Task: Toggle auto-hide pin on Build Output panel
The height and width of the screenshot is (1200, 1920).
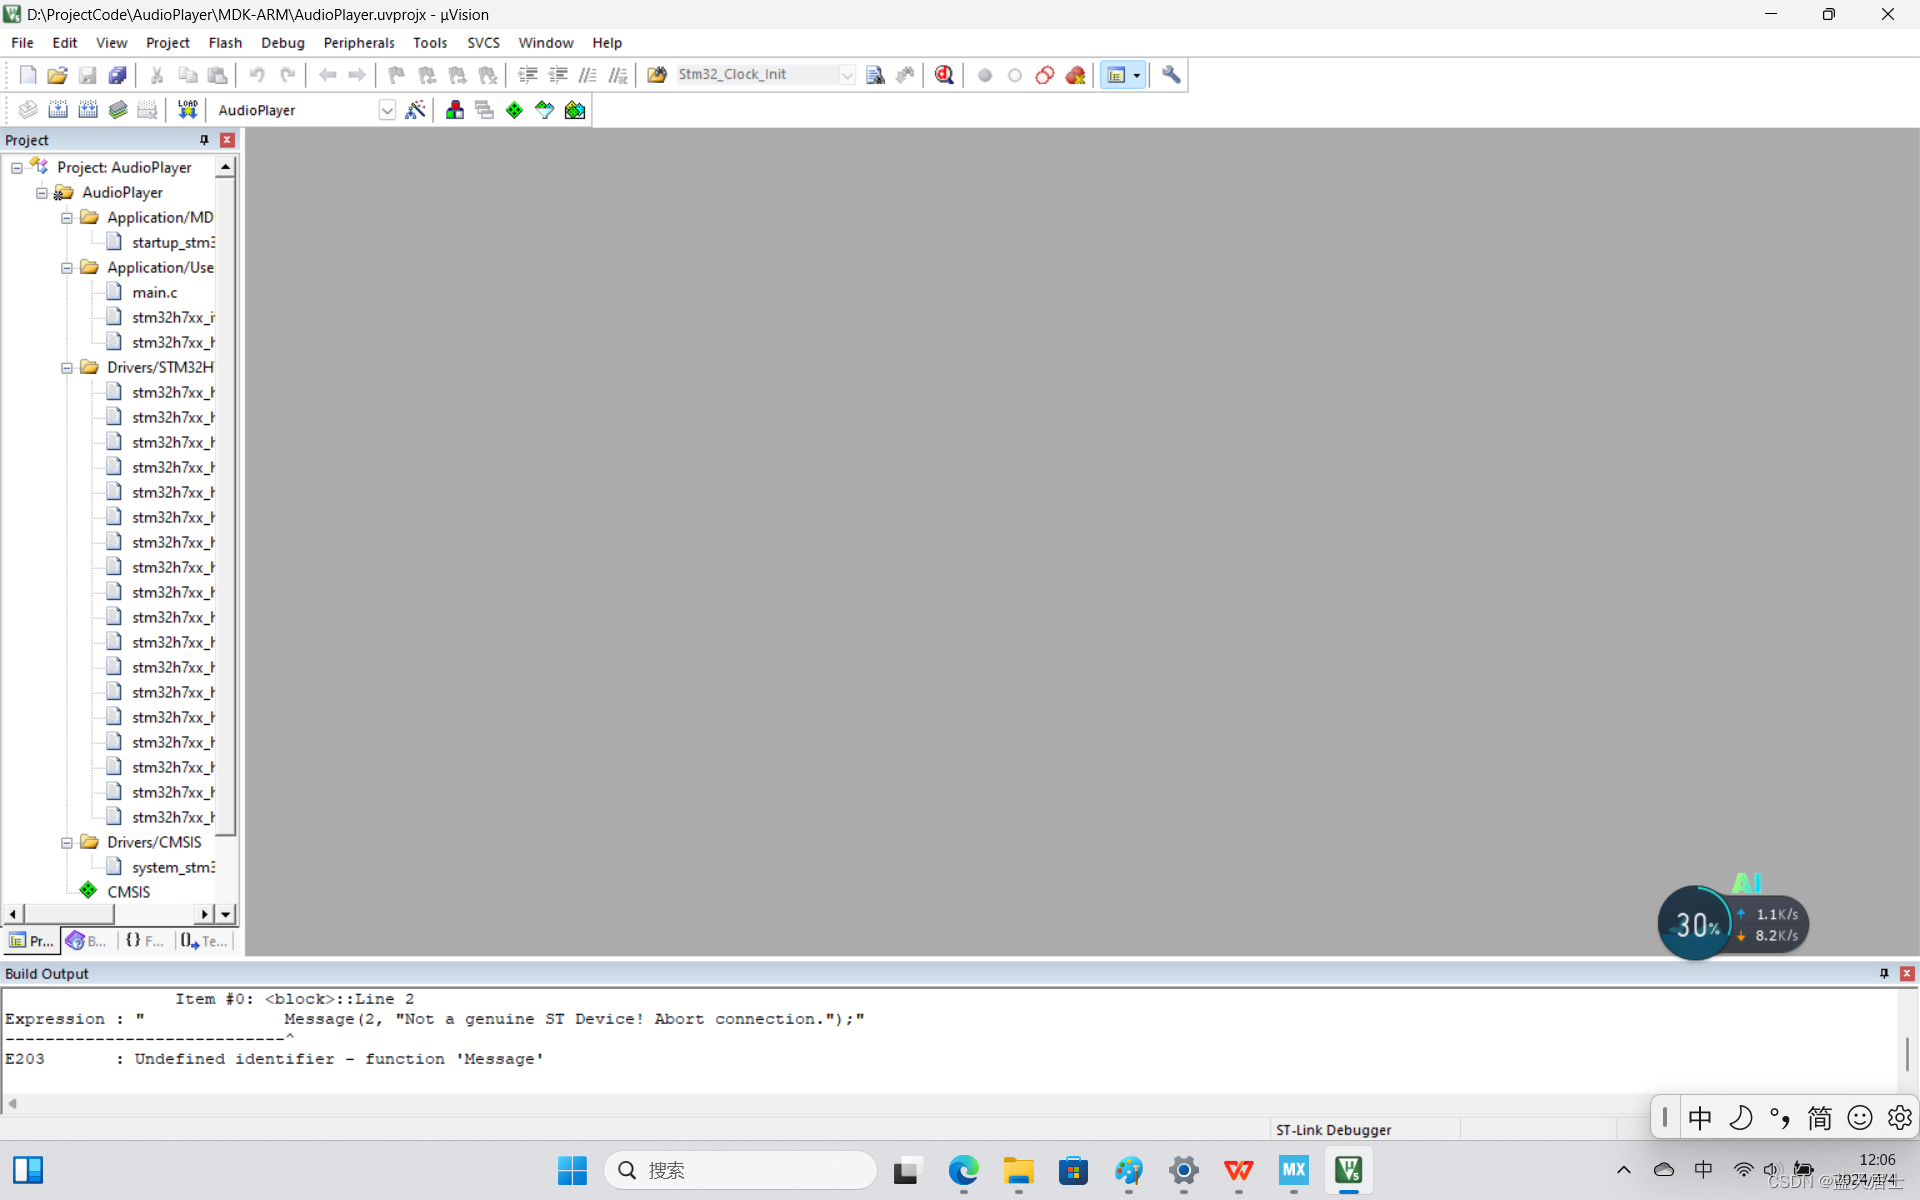Action: click(1884, 973)
